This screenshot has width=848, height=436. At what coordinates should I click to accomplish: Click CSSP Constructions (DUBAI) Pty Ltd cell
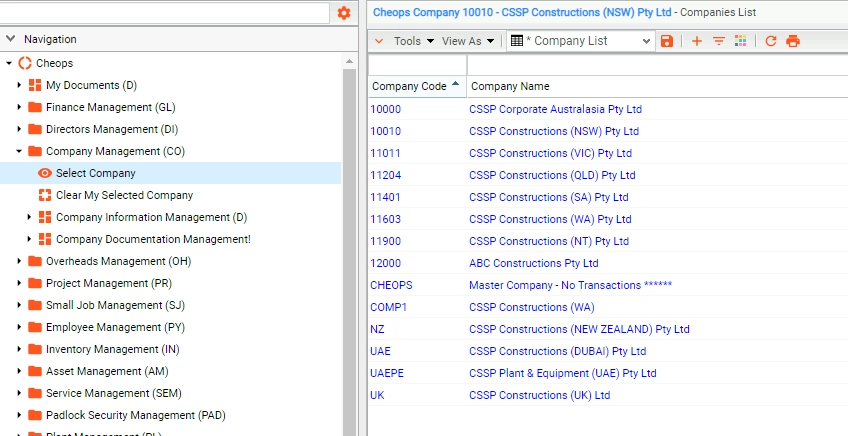(x=558, y=352)
